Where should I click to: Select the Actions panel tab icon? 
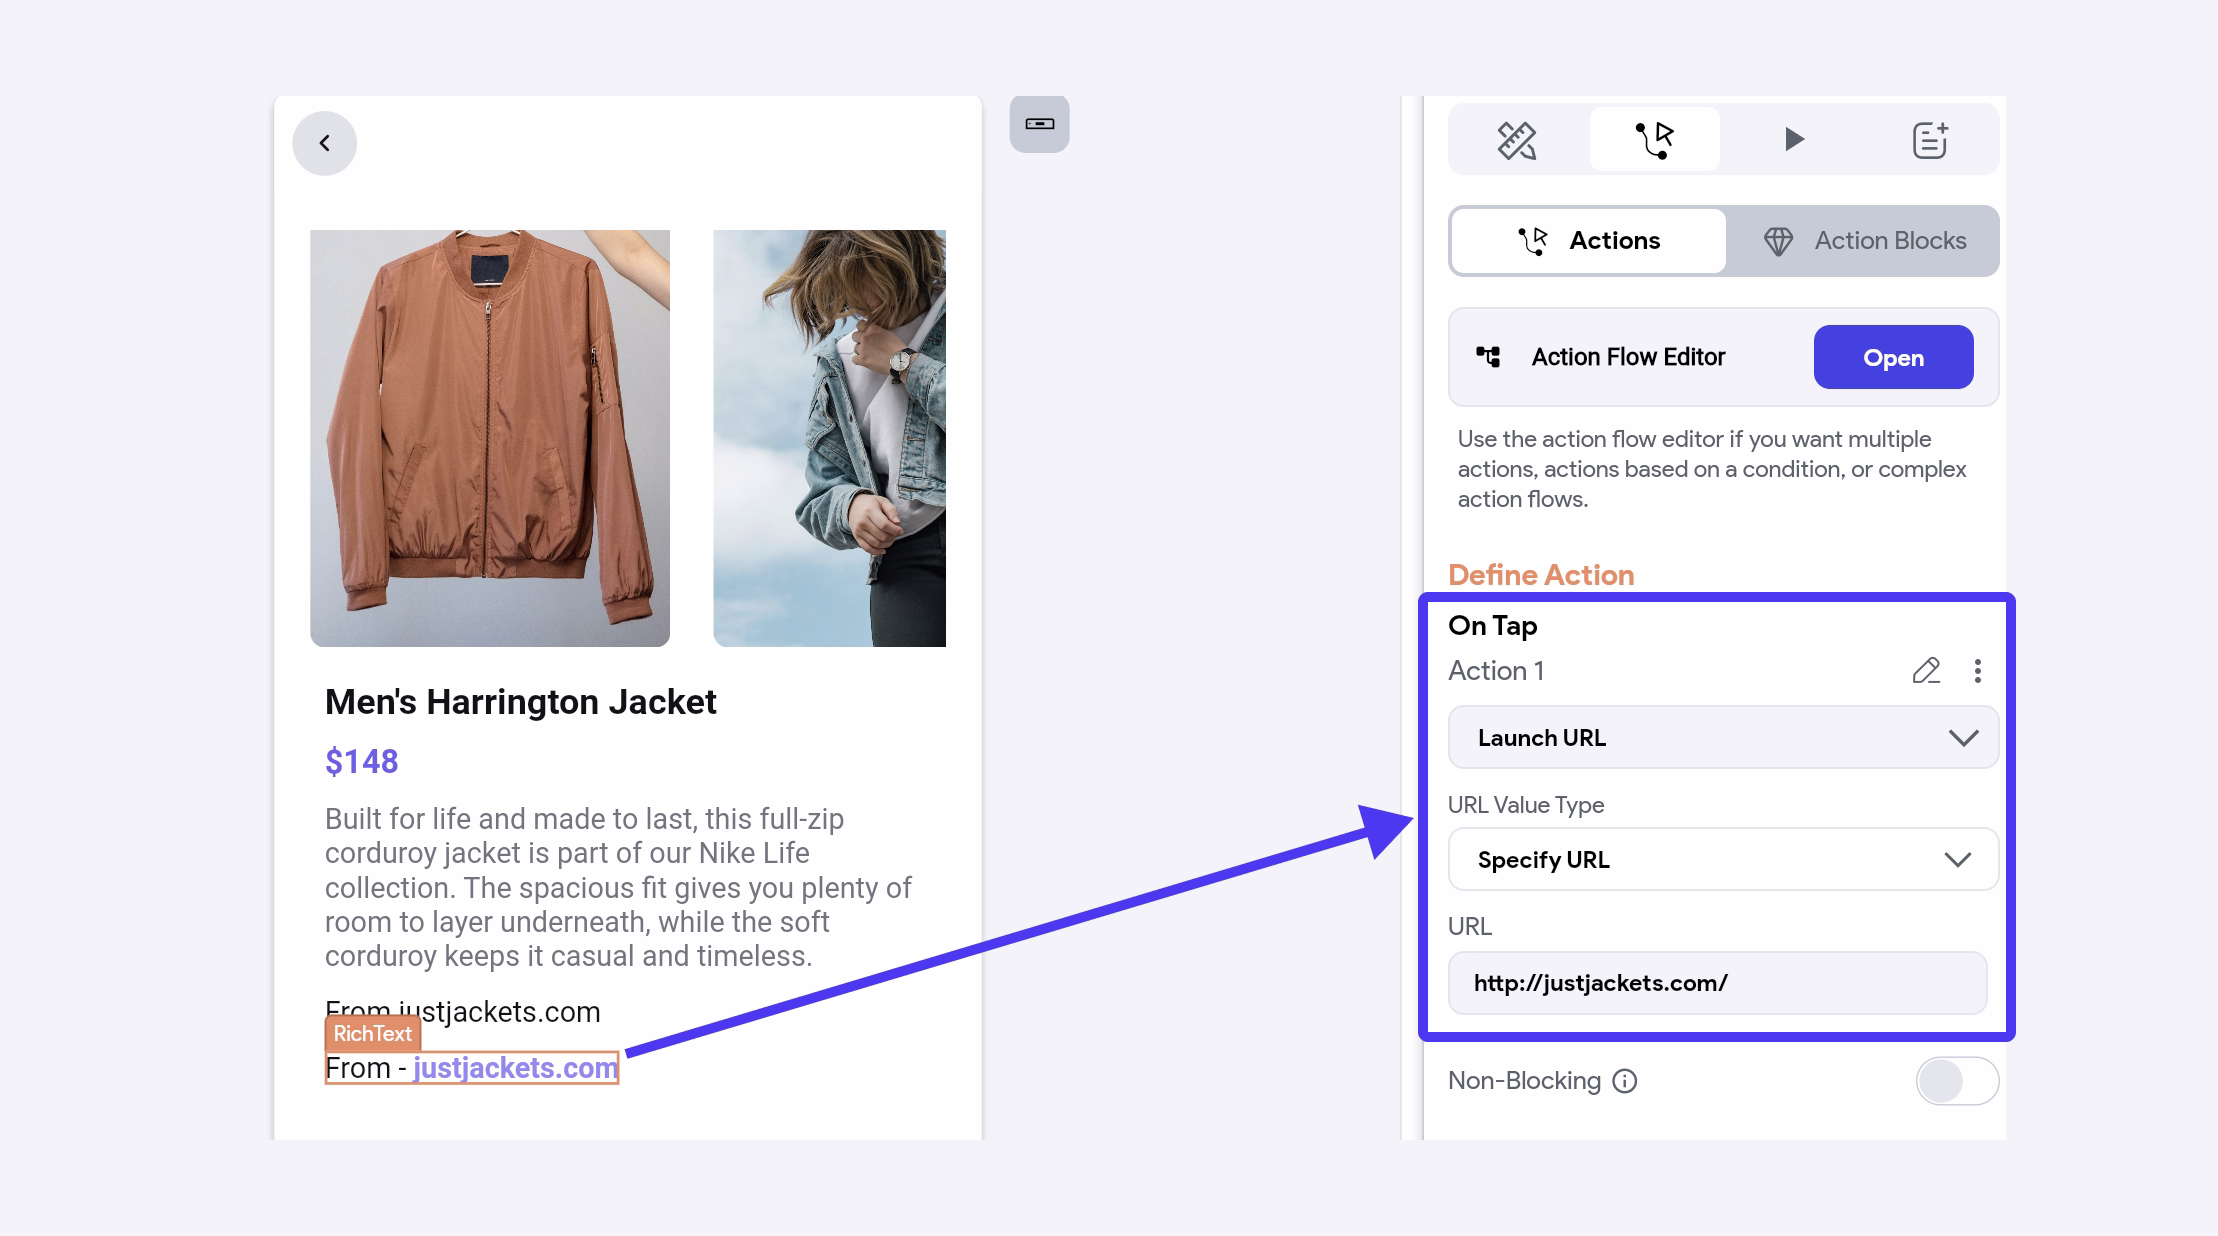[x=1654, y=140]
